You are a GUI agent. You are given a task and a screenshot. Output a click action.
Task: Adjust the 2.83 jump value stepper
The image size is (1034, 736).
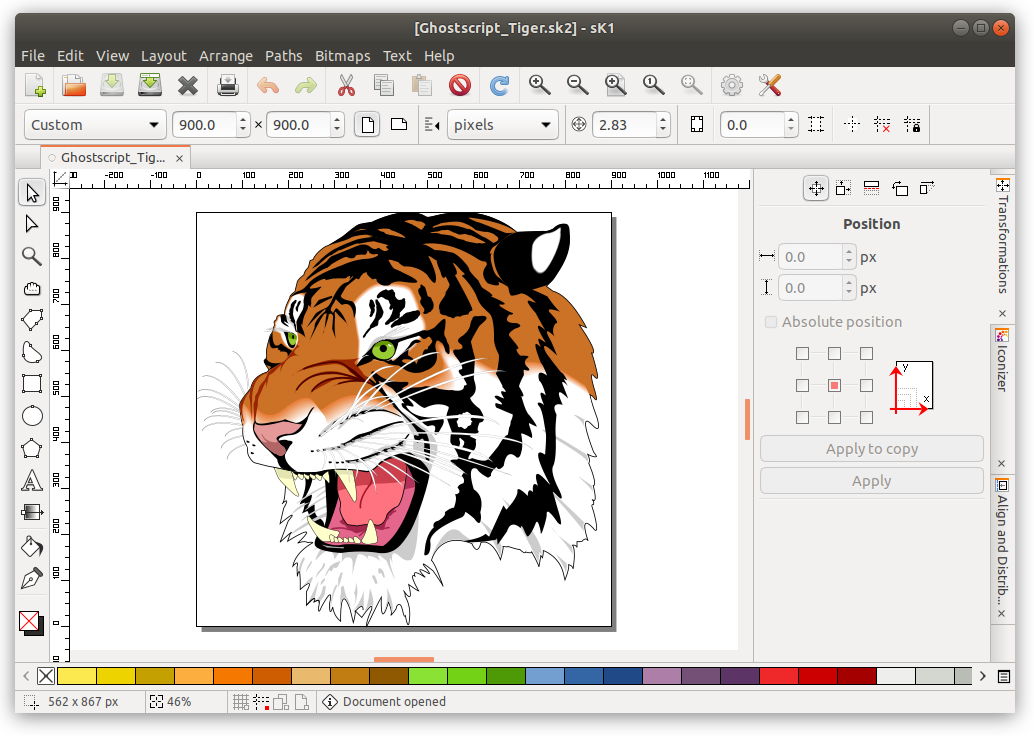point(663,125)
